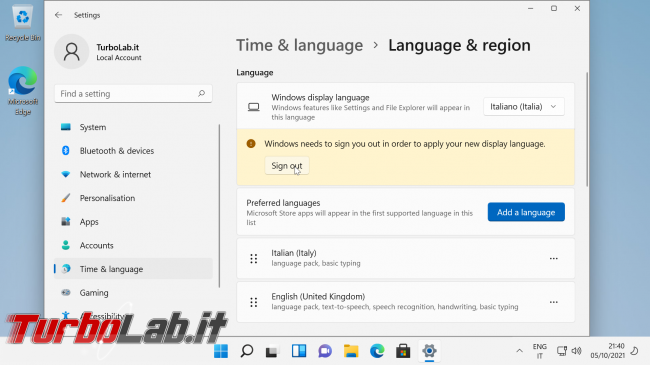Click the Sign out button
The height and width of the screenshot is (365, 650).
click(287, 165)
